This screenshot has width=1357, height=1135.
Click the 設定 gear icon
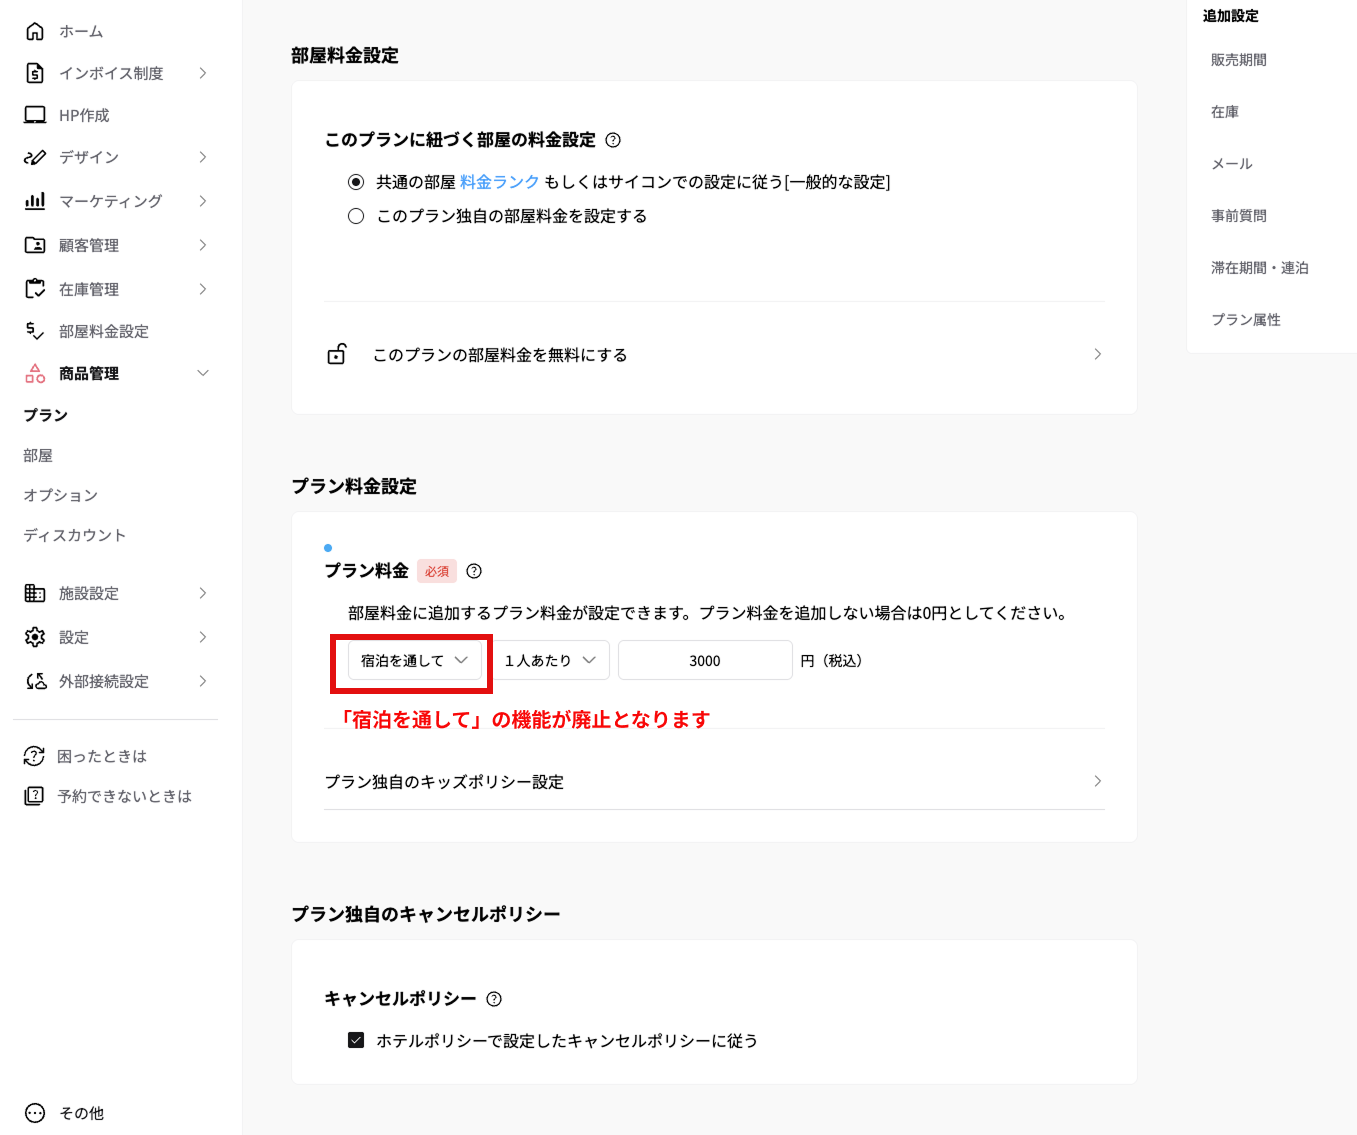35,637
